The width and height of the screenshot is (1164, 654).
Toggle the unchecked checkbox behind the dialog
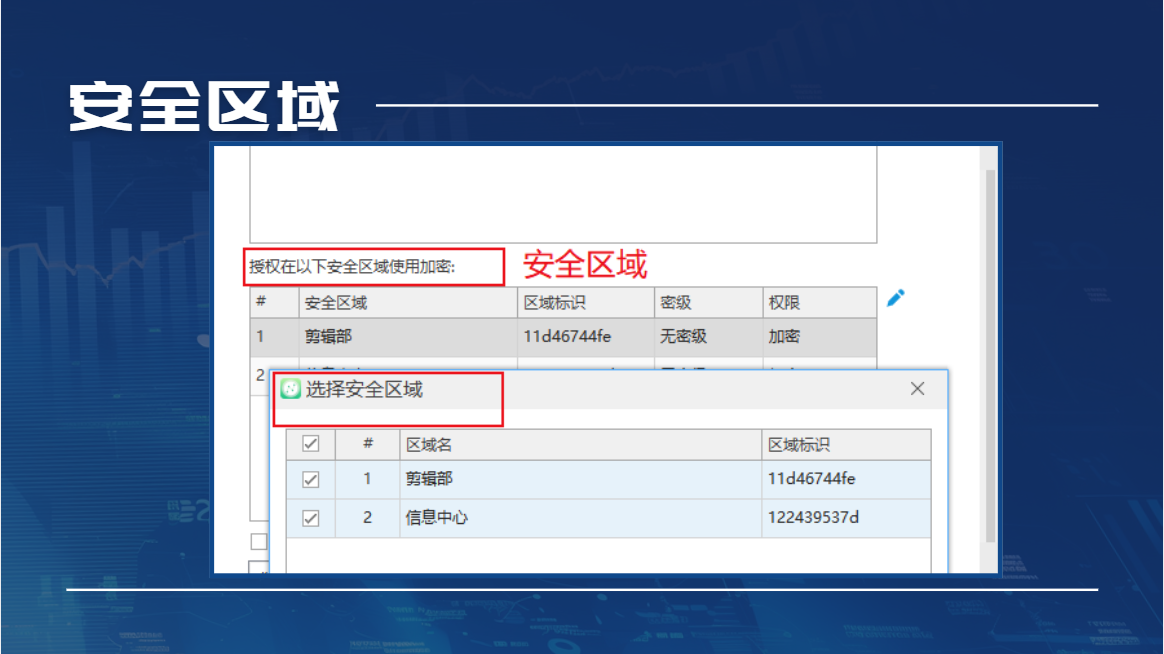[258, 542]
